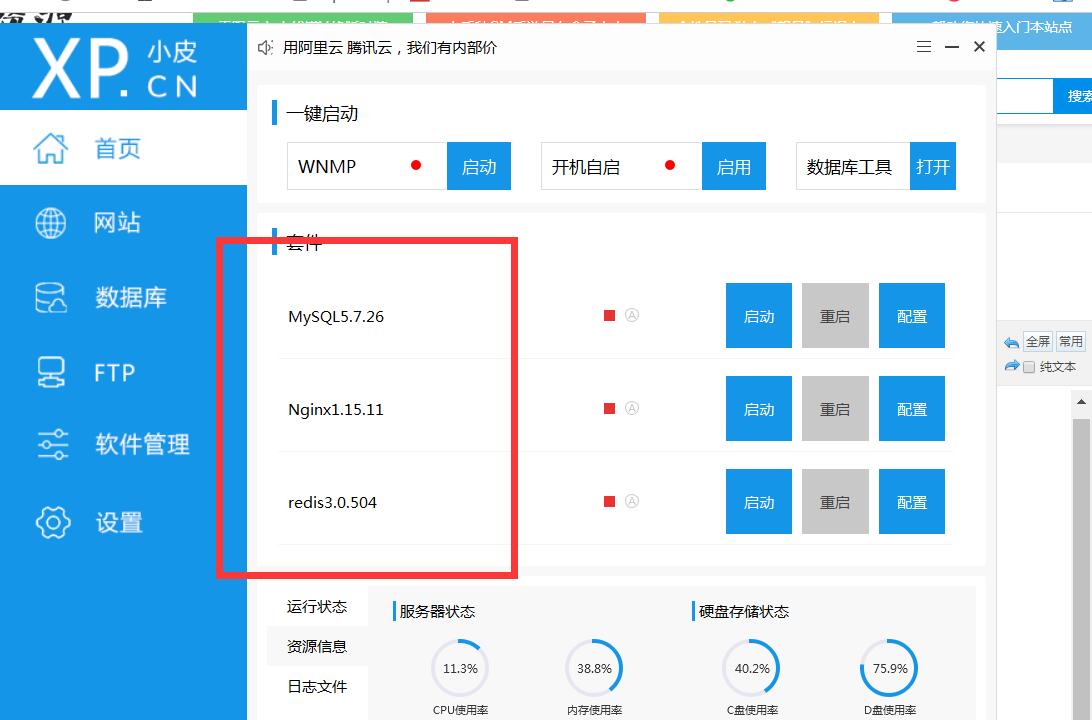The image size is (1092, 720).
Task: Click the 软件管理 sliders icon
Action: tap(51, 444)
